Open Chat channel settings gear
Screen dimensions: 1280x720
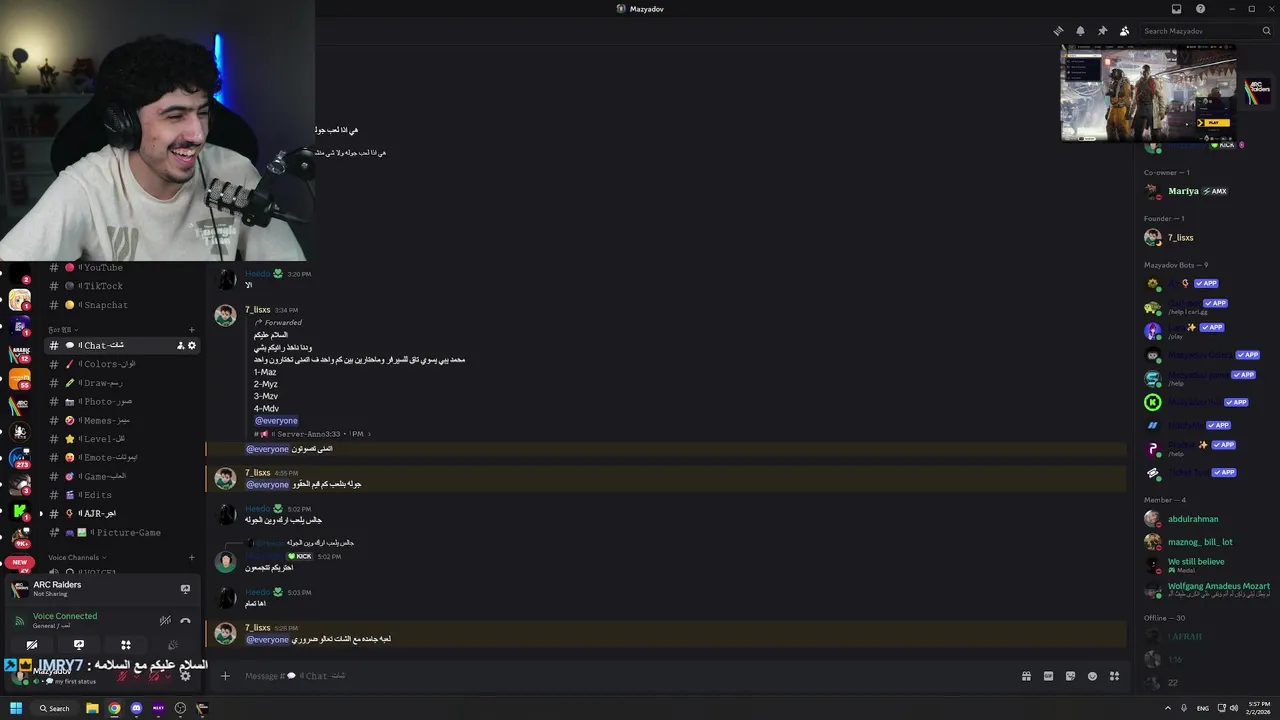[192, 345]
